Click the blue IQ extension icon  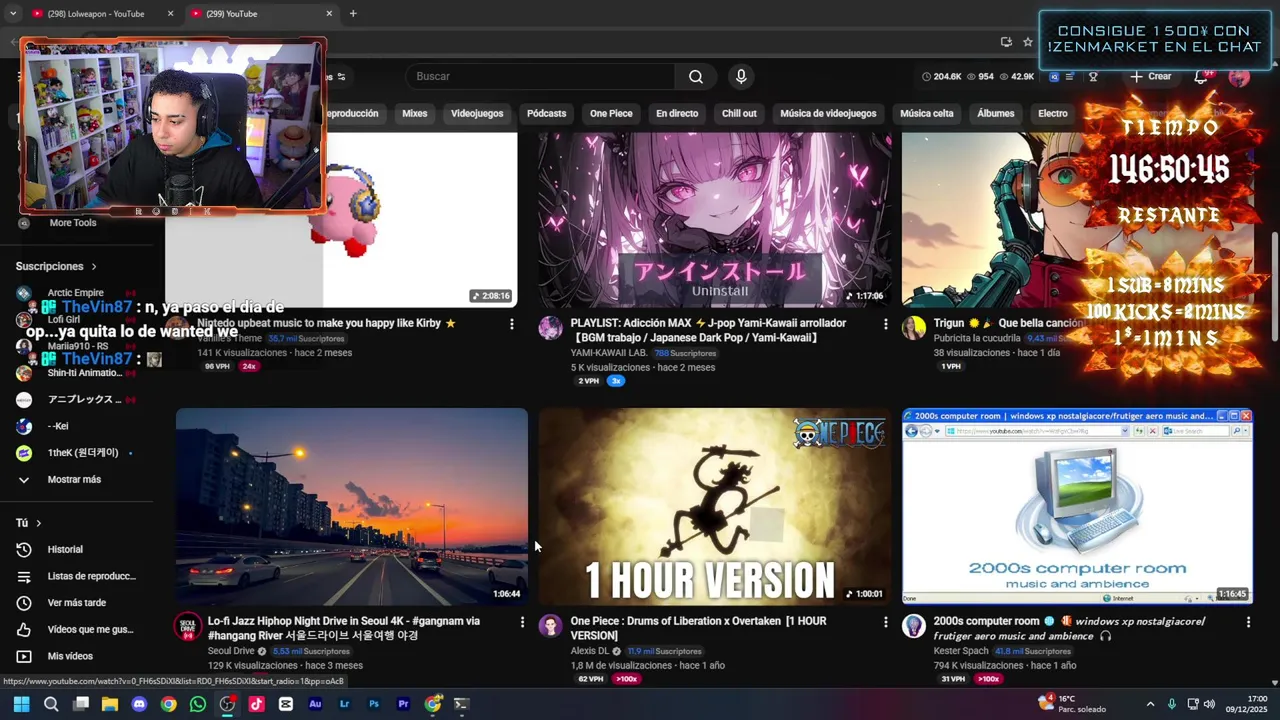(x=1053, y=77)
